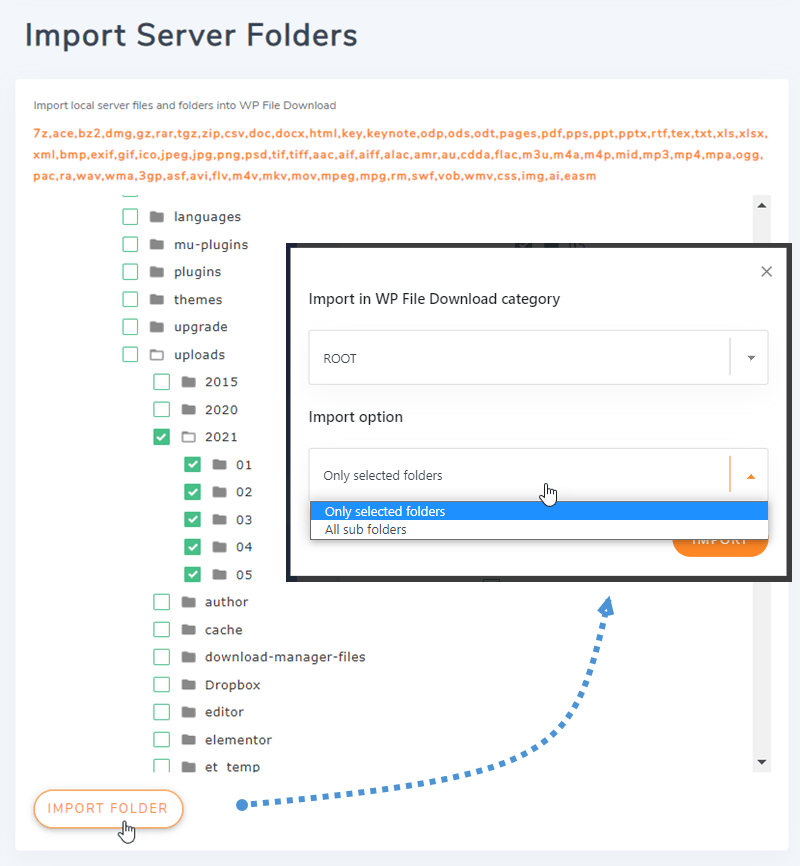Open the 2020 folder in tree

(221, 410)
